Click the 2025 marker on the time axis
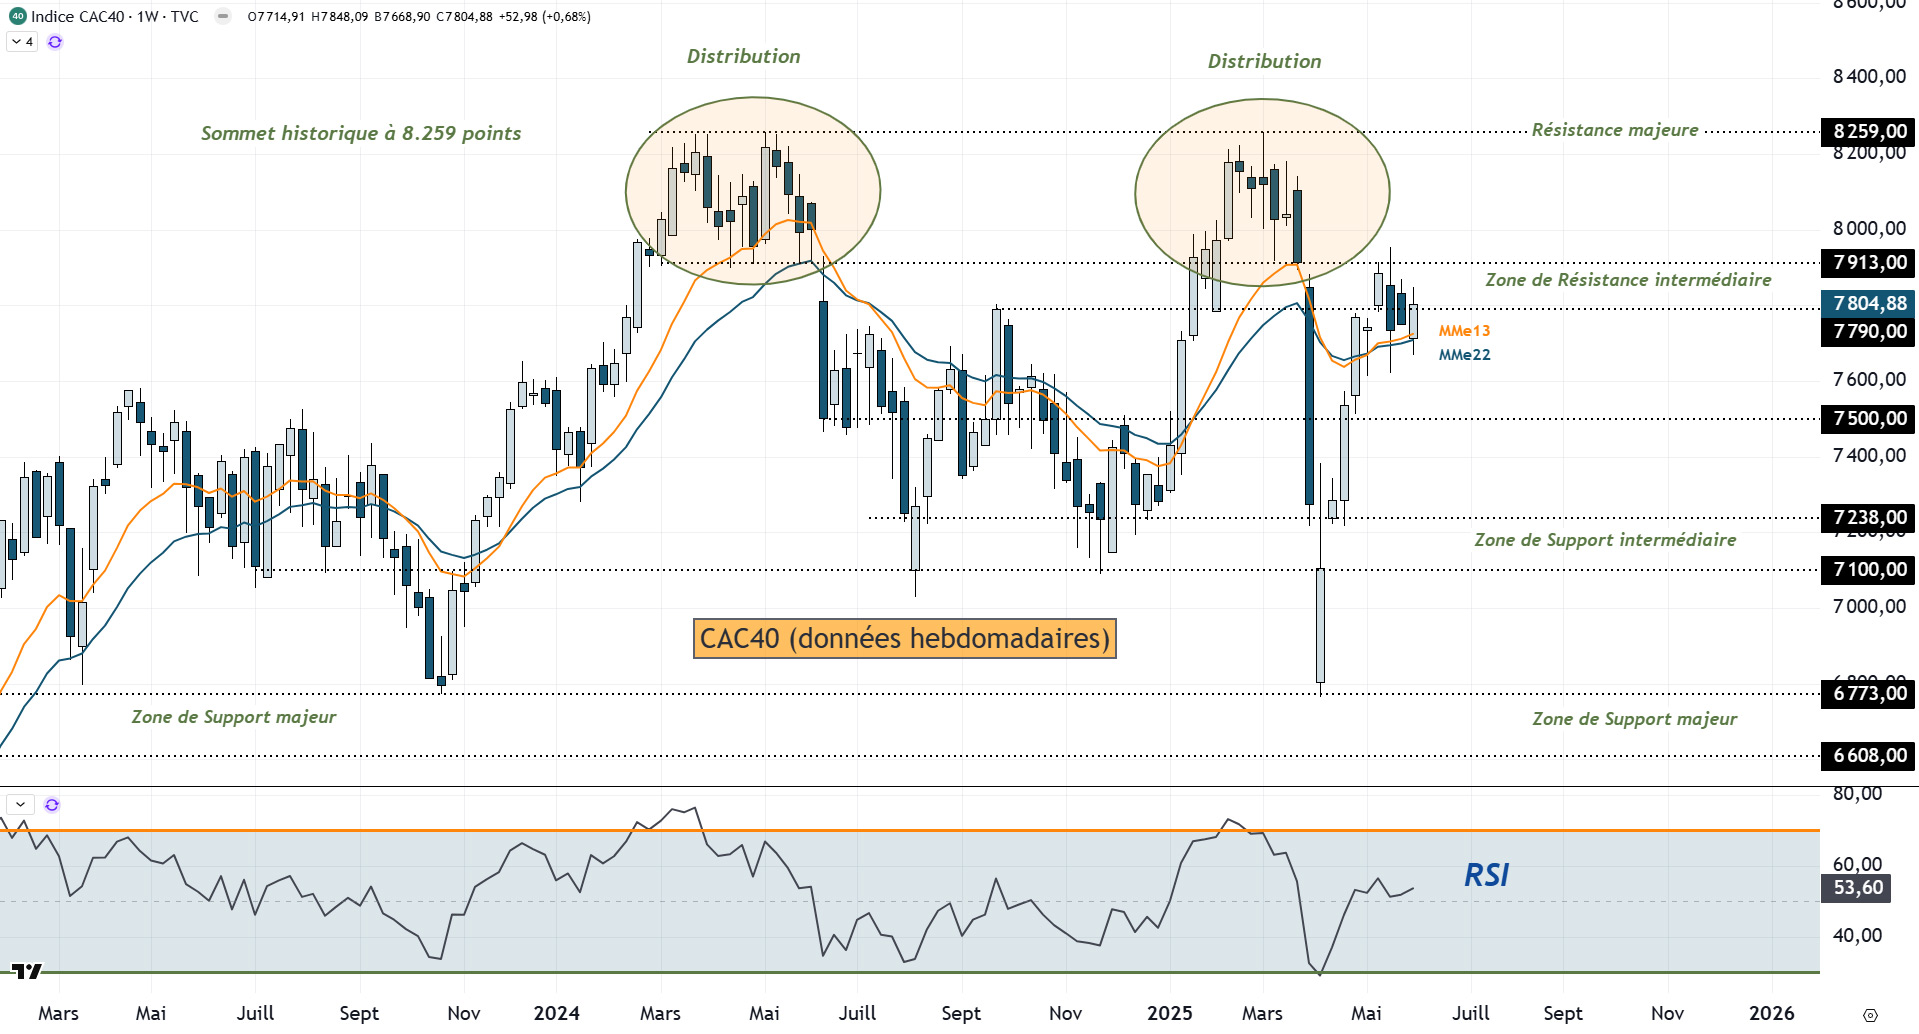The height and width of the screenshot is (1034, 1919). pos(1169,1013)
